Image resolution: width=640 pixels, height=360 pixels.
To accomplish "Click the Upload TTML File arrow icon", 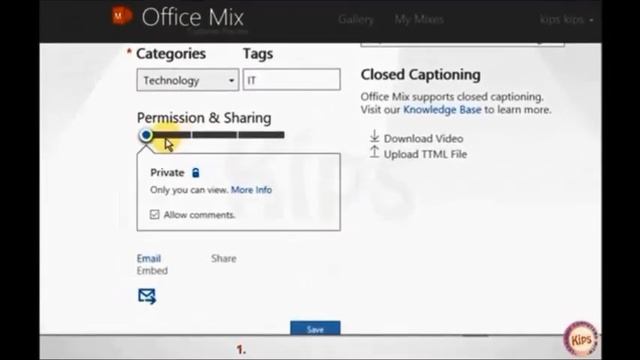I will (x=374, y=152).
